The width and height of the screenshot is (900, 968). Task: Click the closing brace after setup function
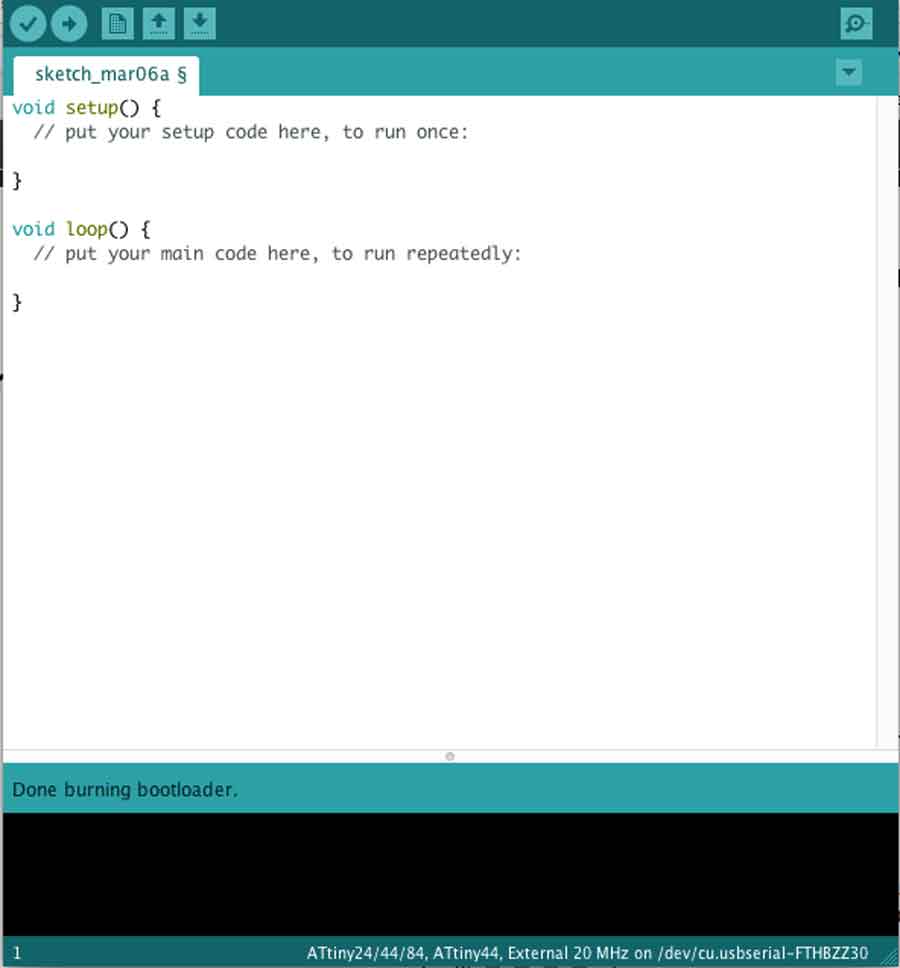point(17,181)
